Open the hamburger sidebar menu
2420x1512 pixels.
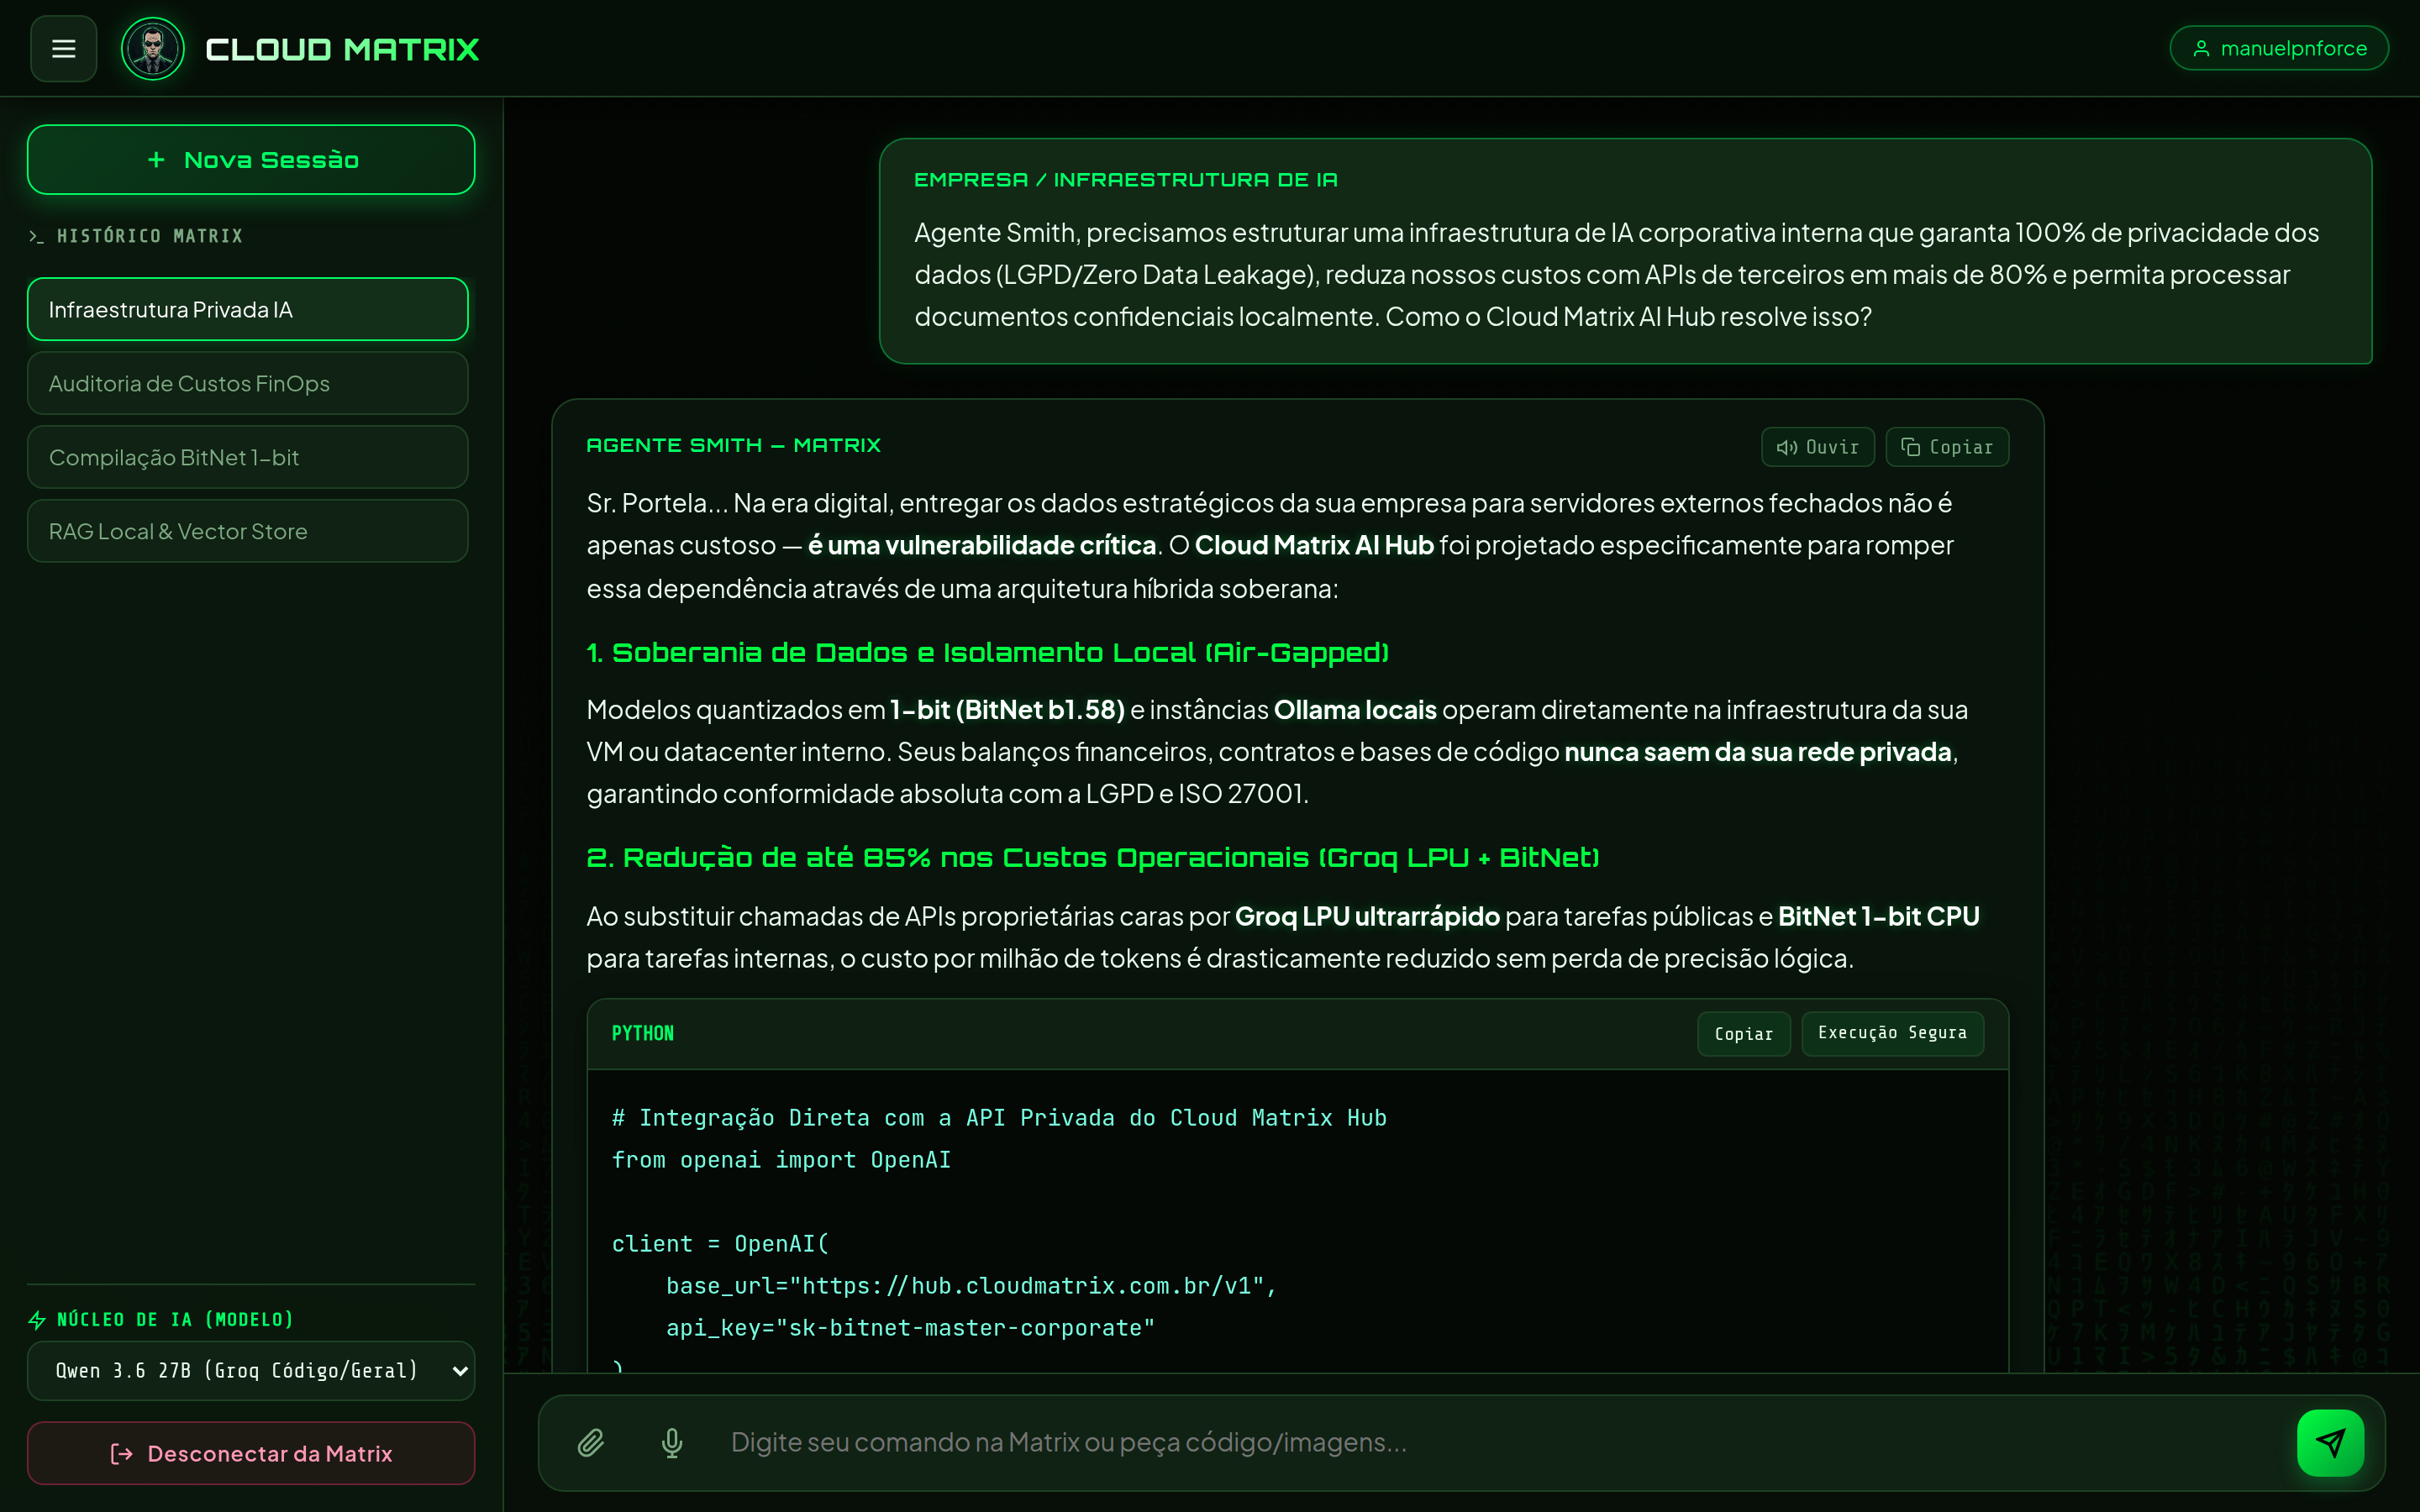coord(63,48)
